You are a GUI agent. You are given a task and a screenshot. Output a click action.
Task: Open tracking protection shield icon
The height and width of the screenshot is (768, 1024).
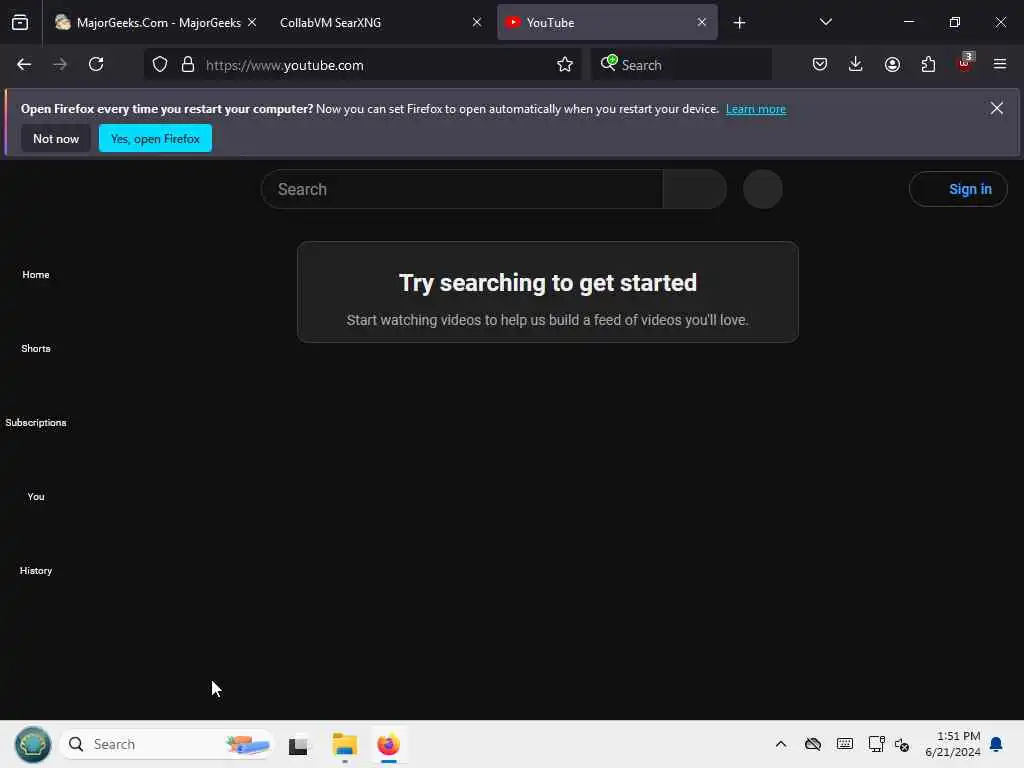click(x=160, y=65)
